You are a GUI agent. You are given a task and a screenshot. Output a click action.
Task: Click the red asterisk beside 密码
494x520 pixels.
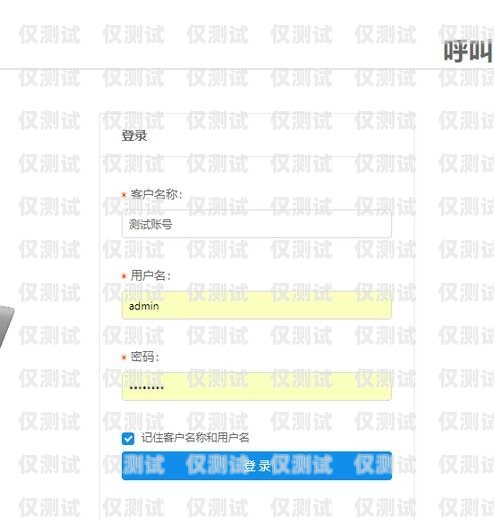pos(124,358)
